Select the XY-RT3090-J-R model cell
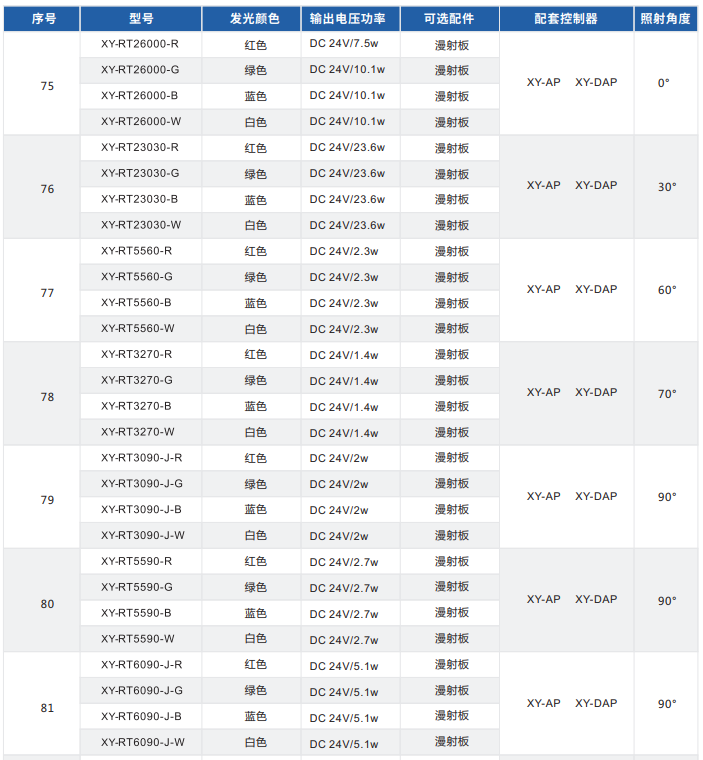Image resolution: width=703 pixels, height=760 pixels. point(142,458)
